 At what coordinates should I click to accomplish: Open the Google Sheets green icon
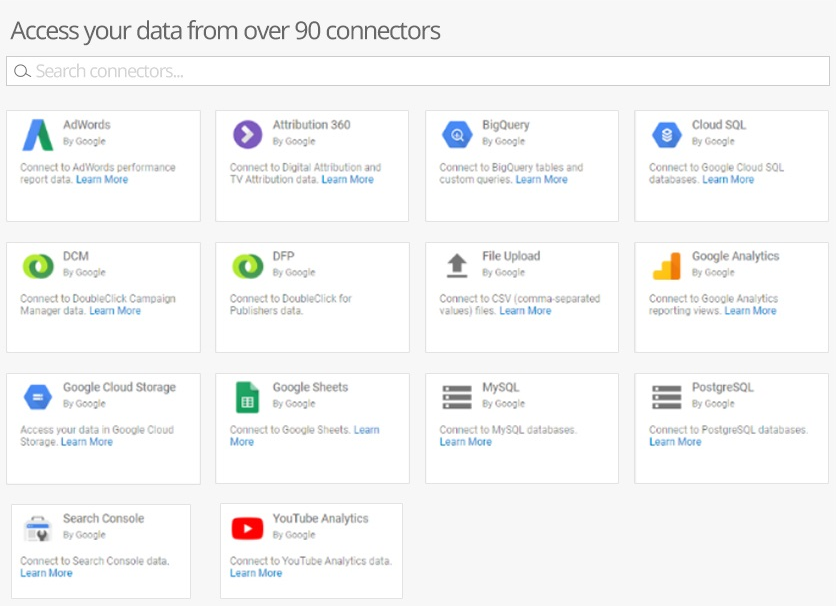(247, 397)
